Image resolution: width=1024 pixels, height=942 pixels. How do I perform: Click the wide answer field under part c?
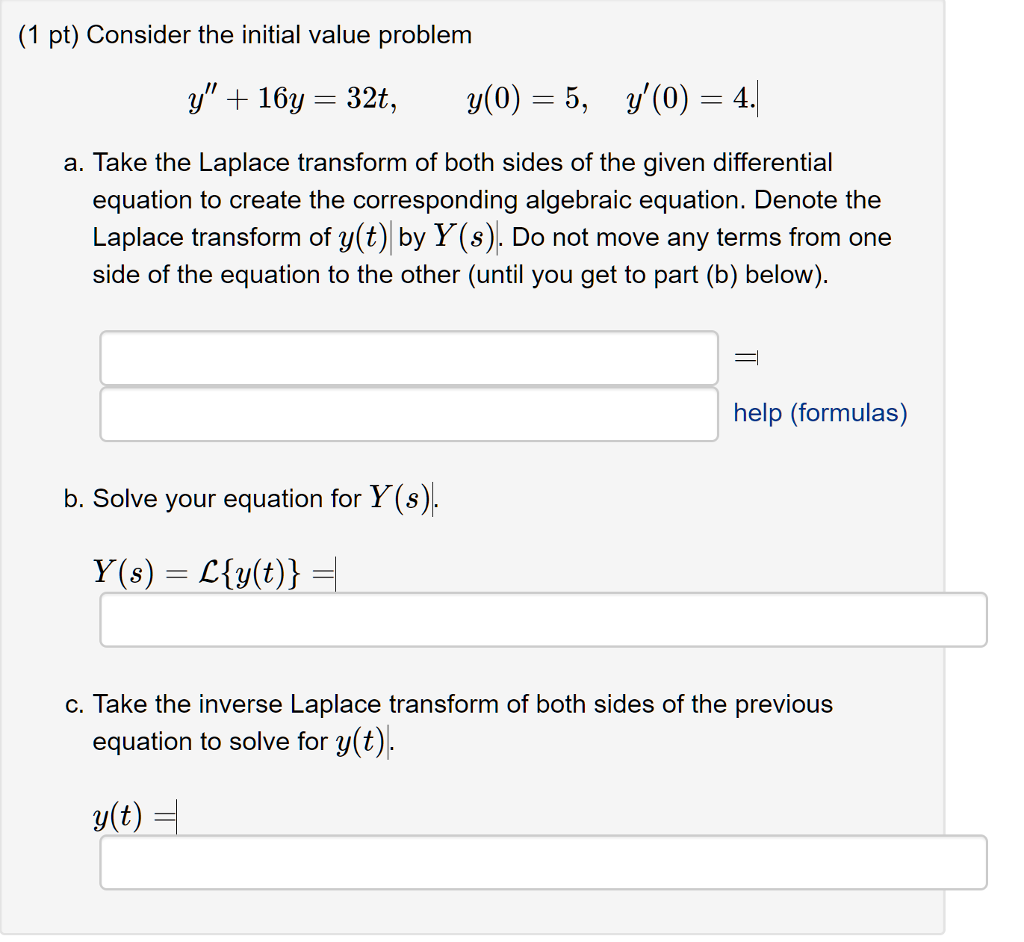543,862
